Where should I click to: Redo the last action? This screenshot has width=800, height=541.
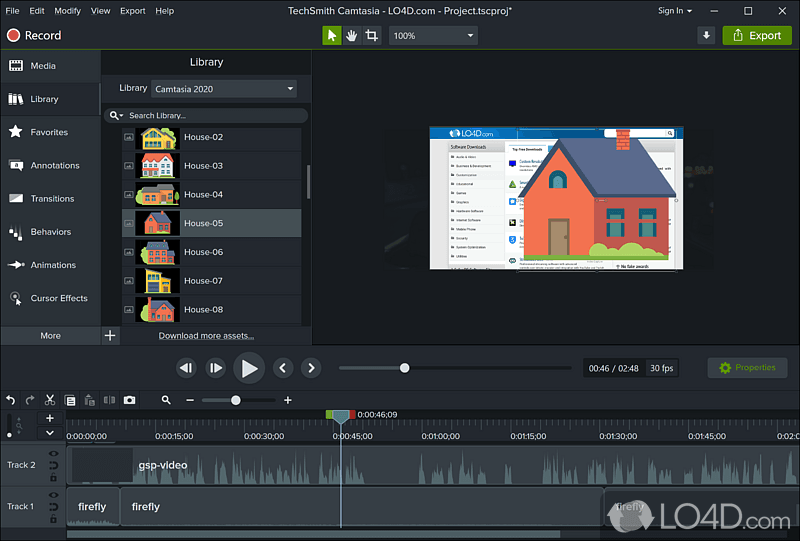(30, 400)
